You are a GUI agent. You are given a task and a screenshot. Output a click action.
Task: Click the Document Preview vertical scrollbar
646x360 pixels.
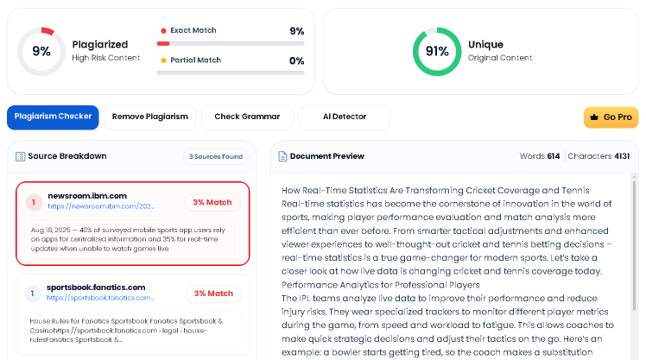click(x=634, y=243)
